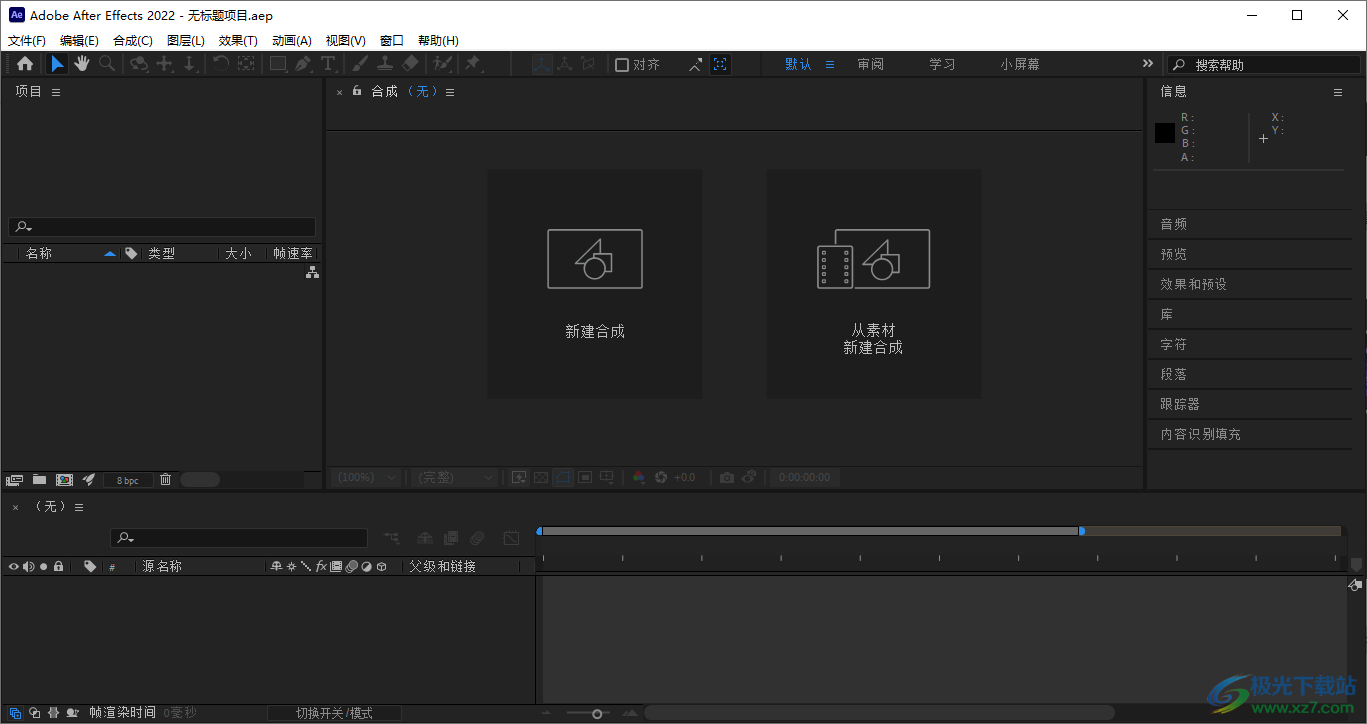
Task: Take a snapshot of the composition view
Action: point(726,477)
